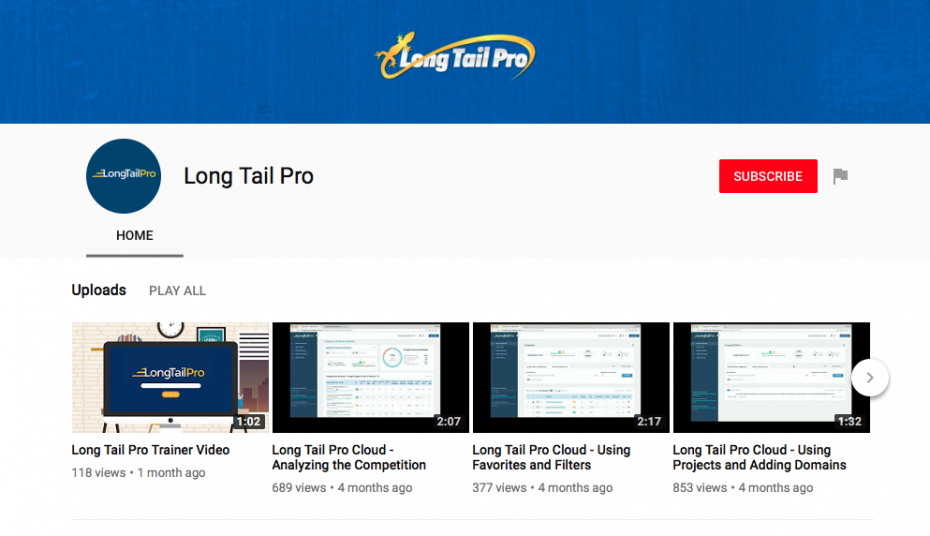930x536 pixels.
Task: Click the report flag icon
Action: pos(840,177)
